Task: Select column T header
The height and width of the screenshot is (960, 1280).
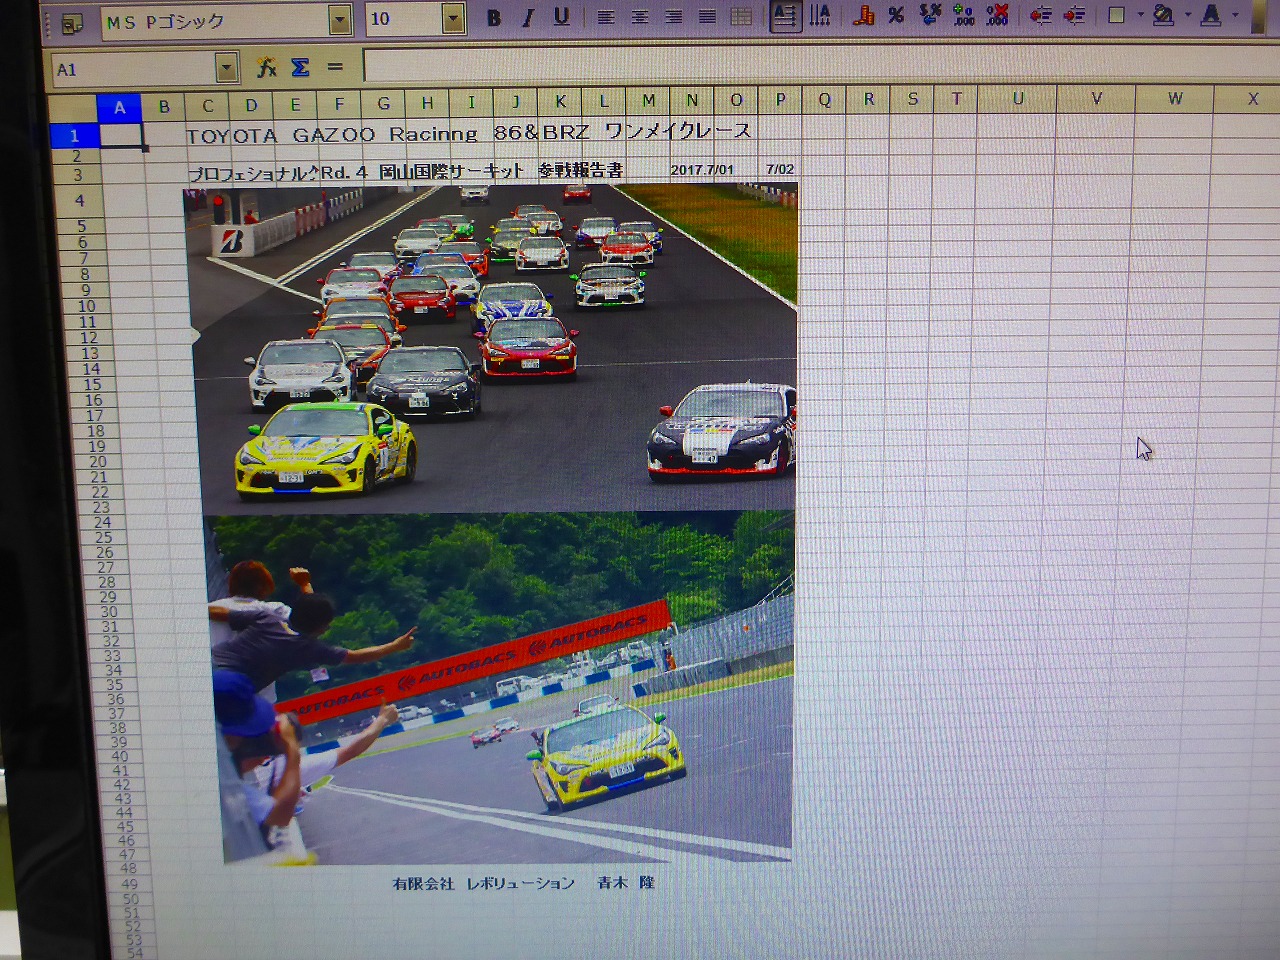Action: (x=956, y=99)
